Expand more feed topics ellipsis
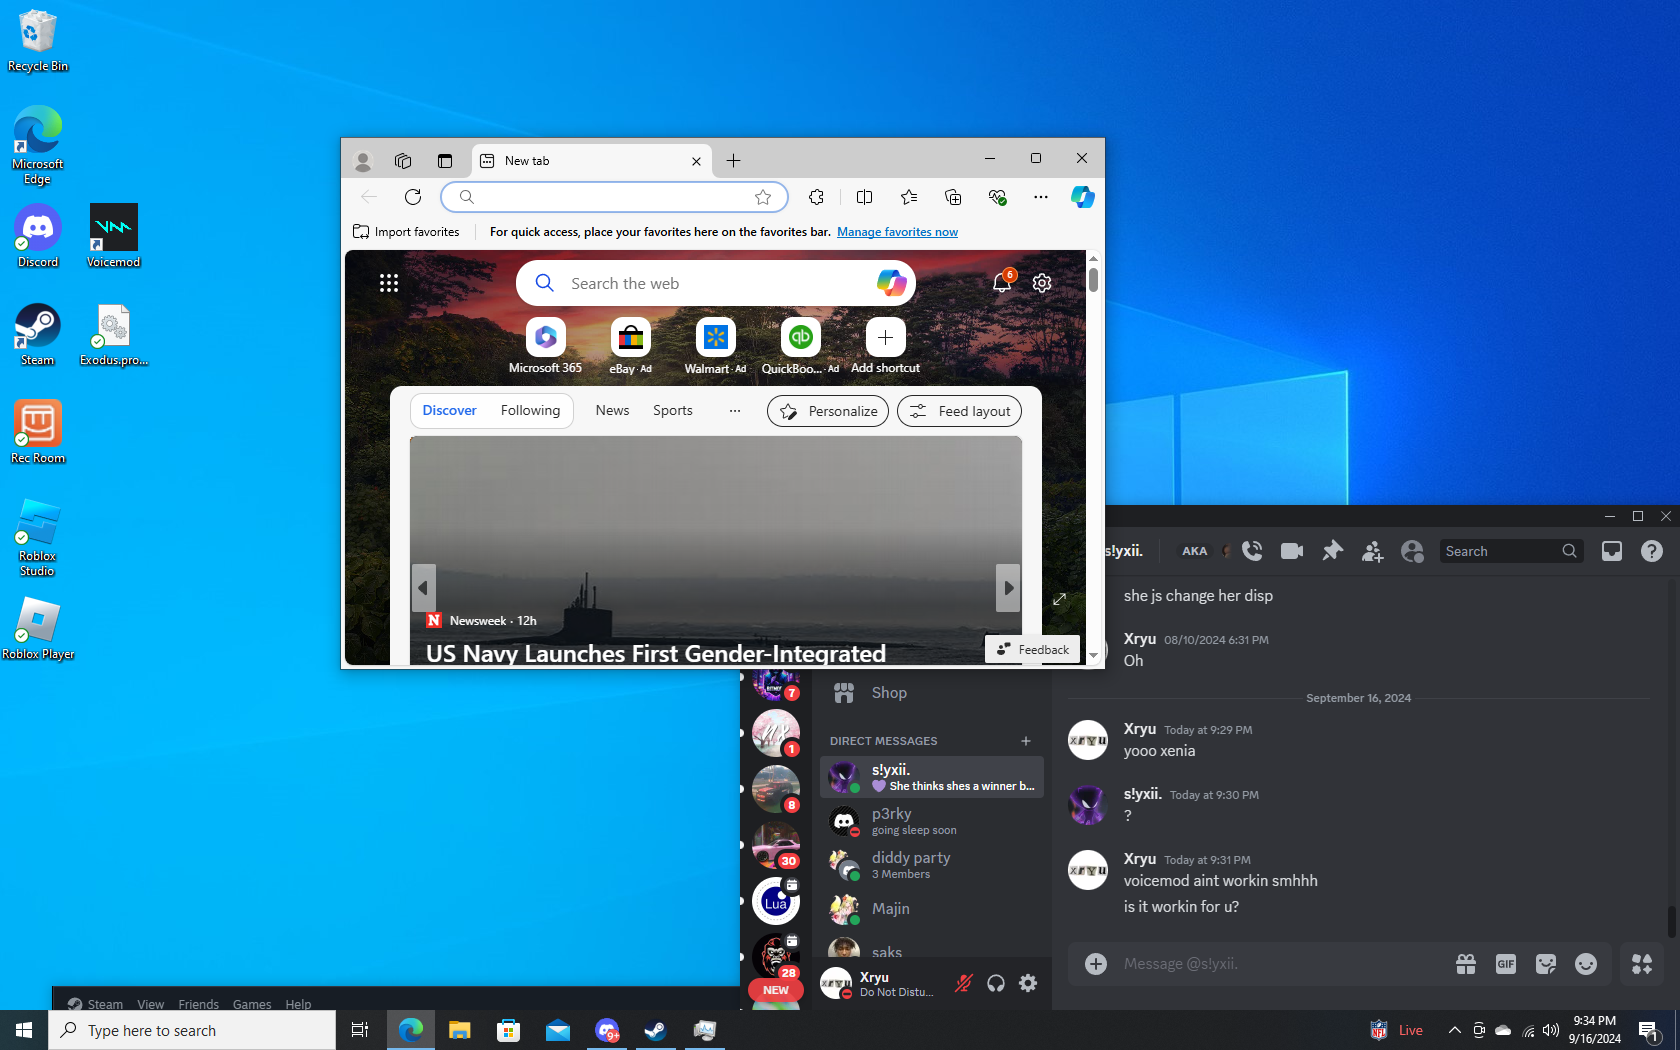The image size is (1680, 1050). pos(735,411)
